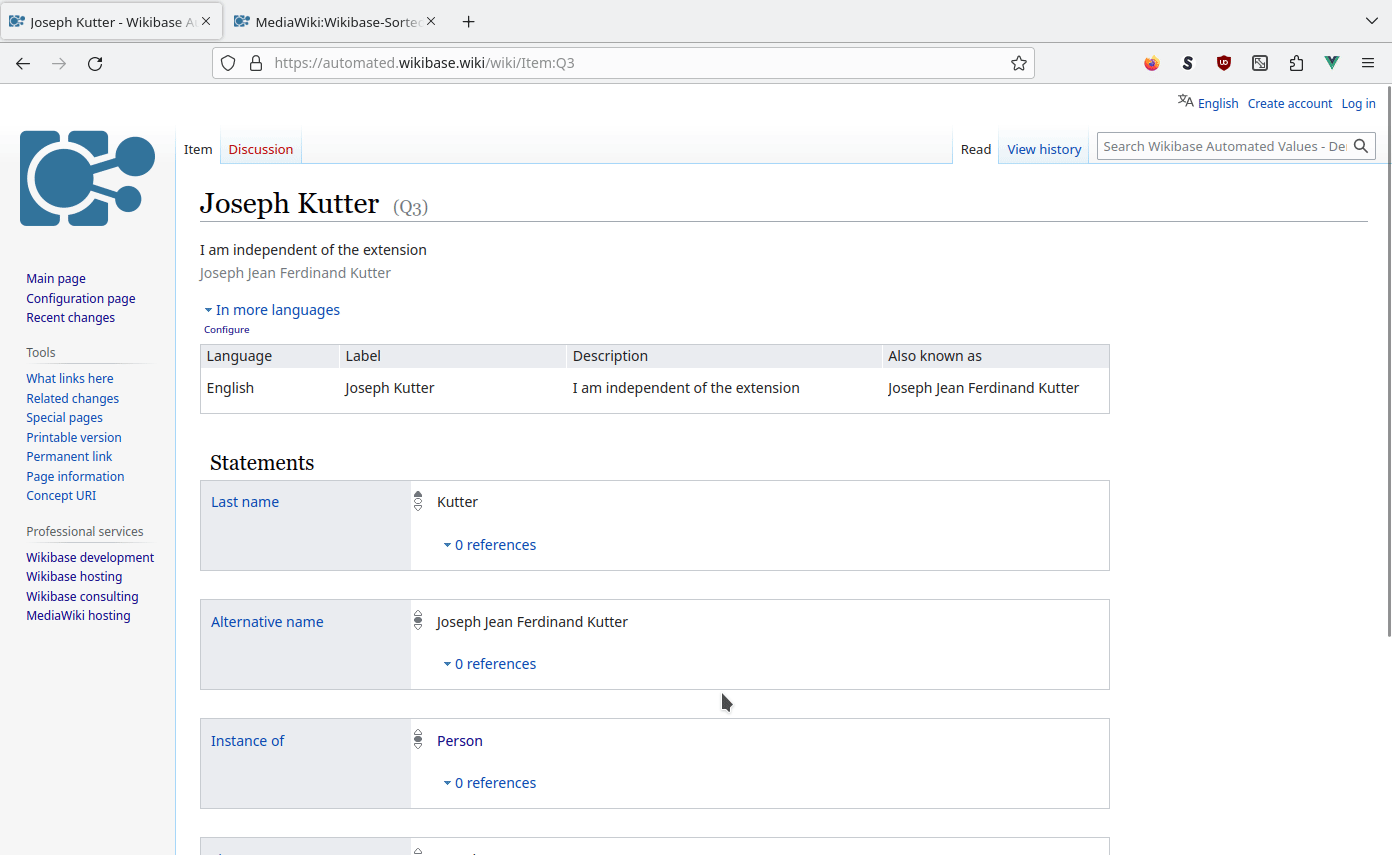Click the tracking protection shield
1392x855 pixels.
228,62
